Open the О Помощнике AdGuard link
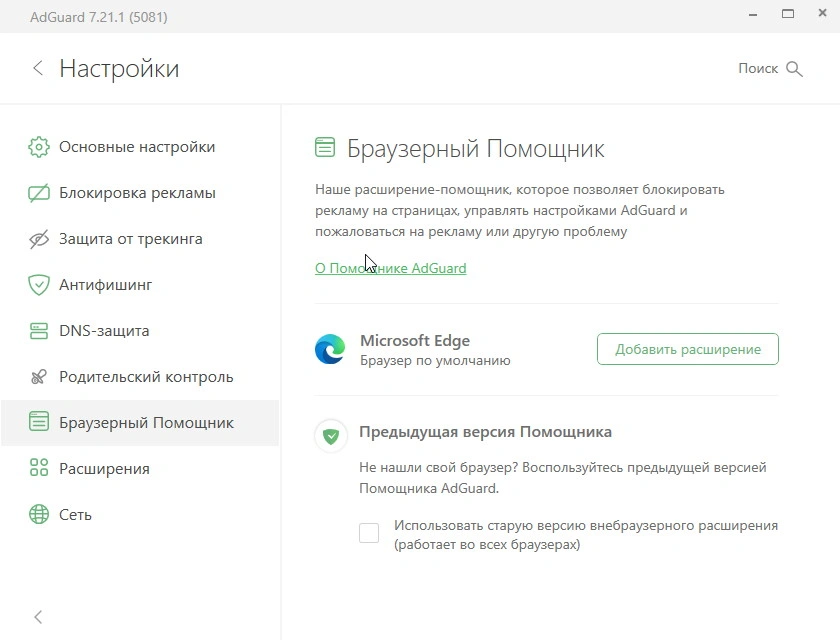 tap(391, 268)
